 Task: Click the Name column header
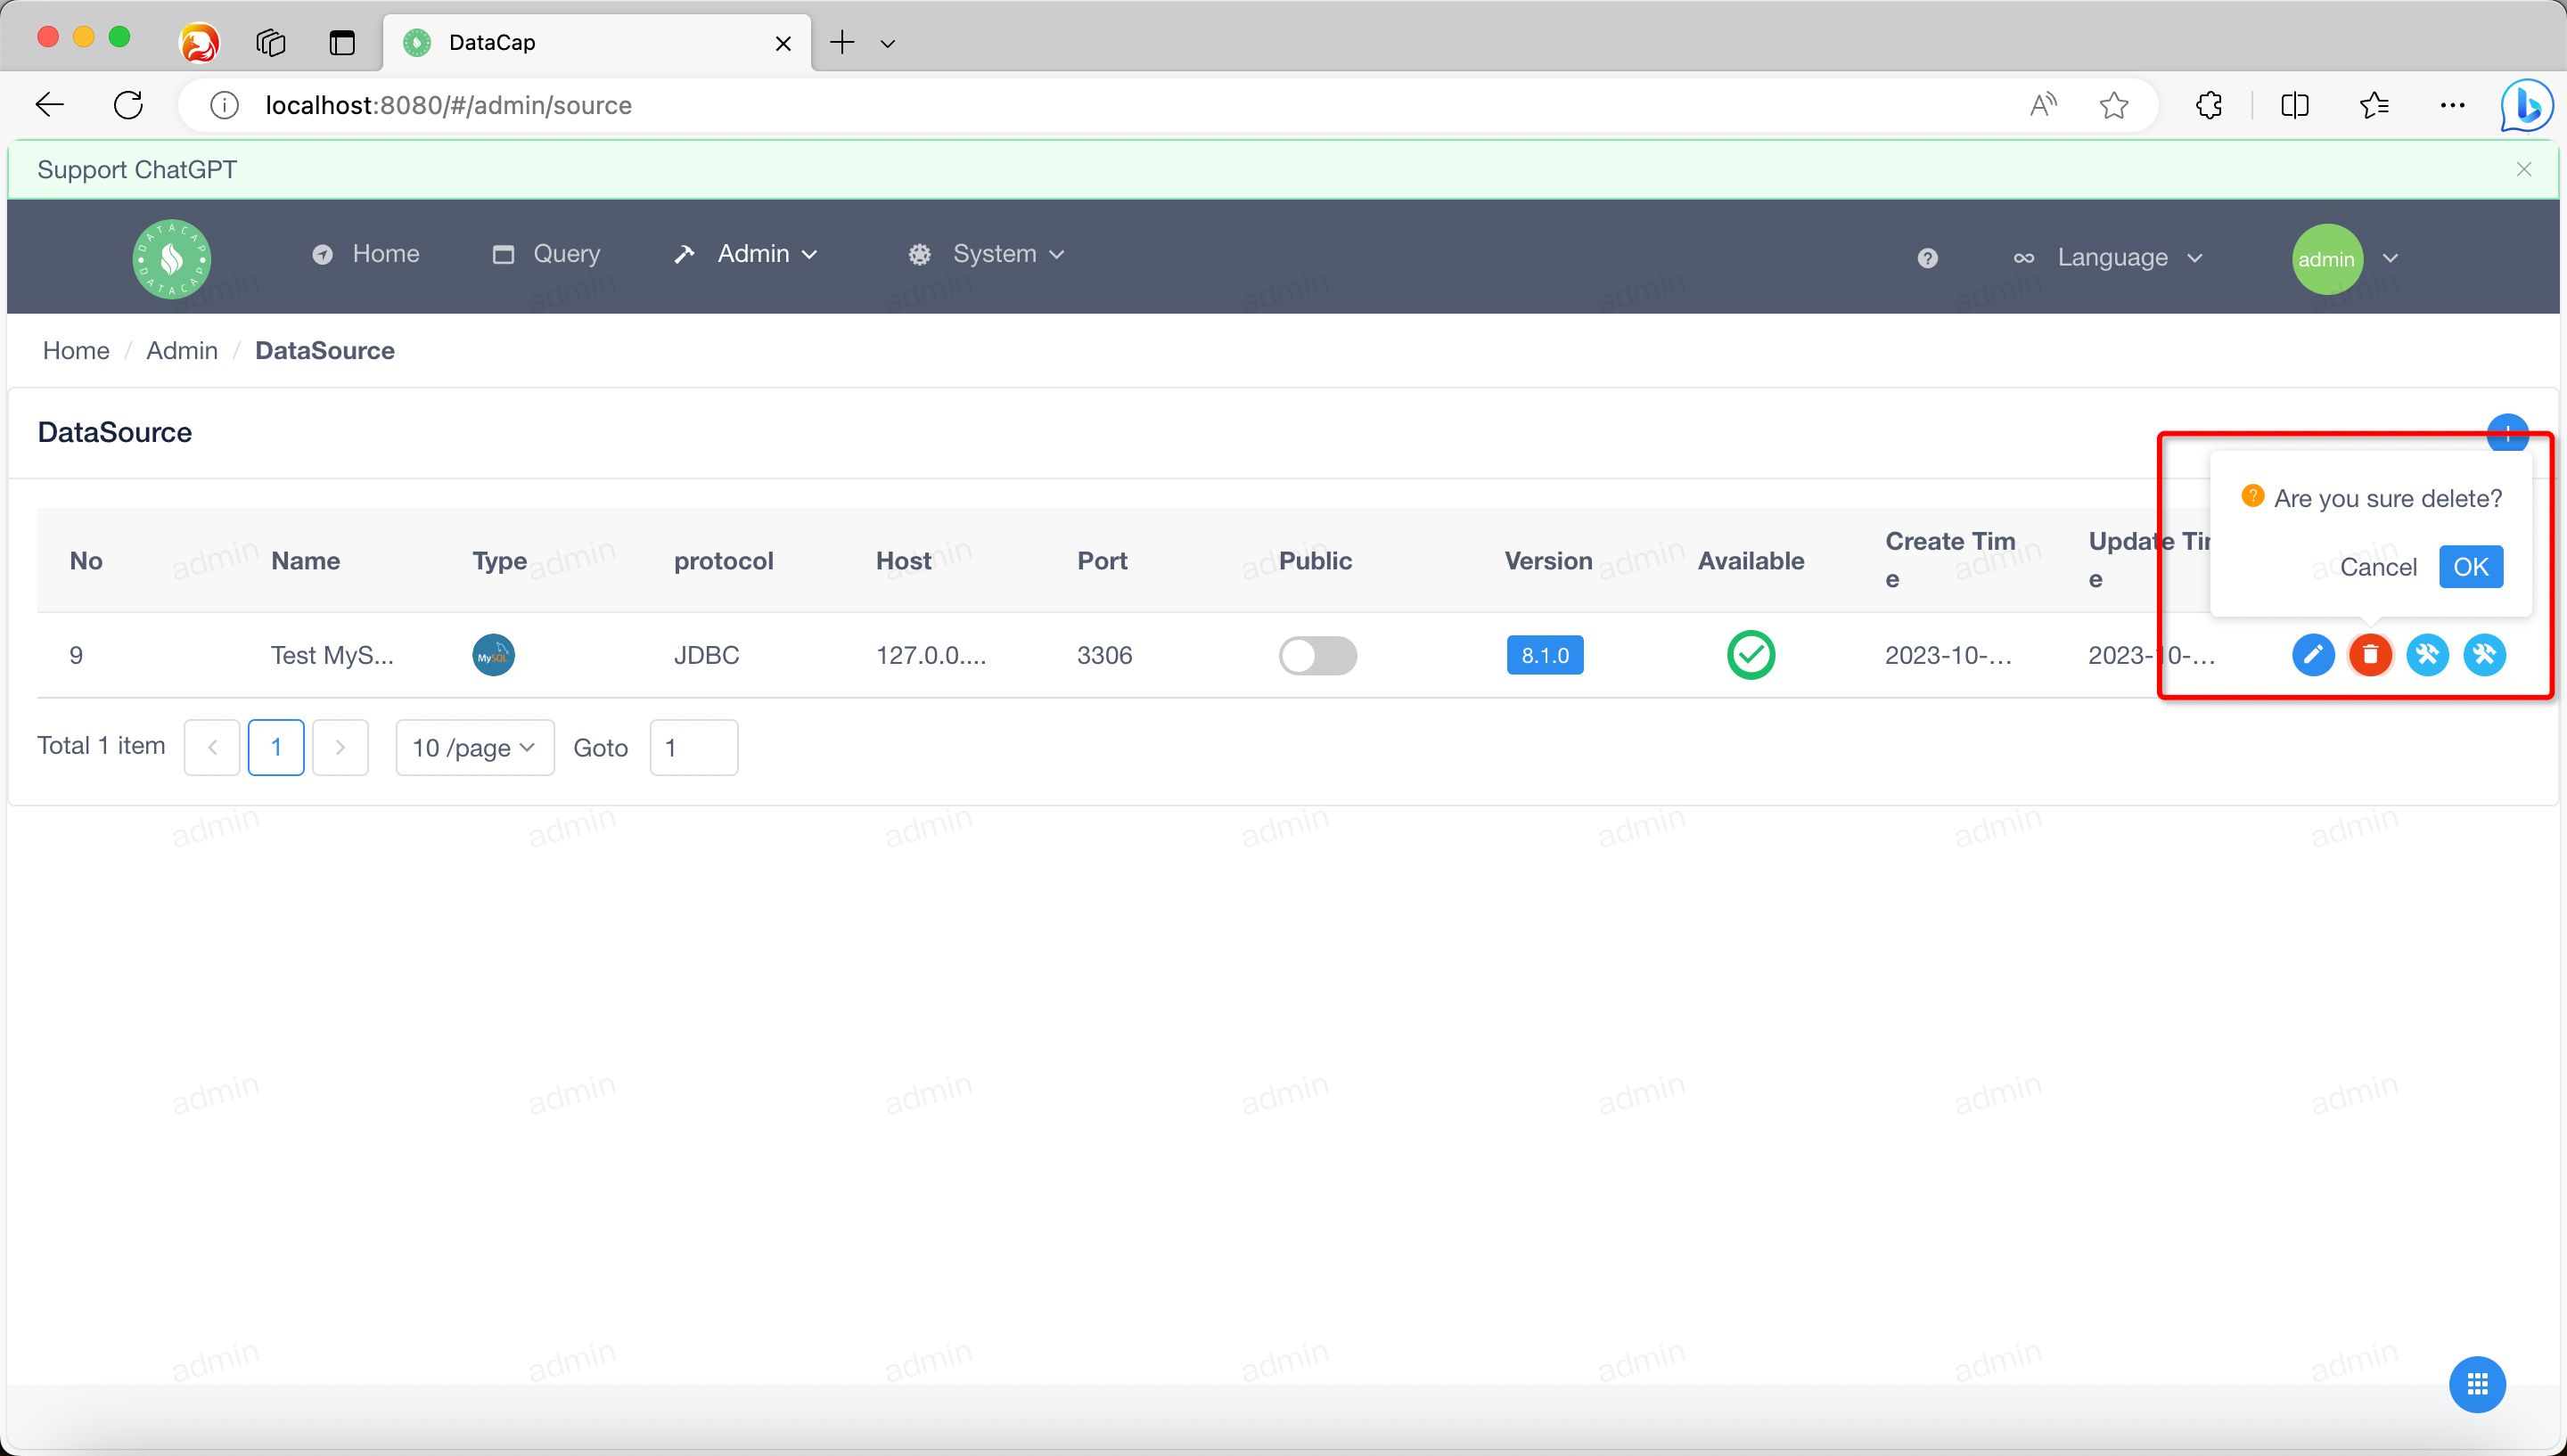(x=305, y=561)
